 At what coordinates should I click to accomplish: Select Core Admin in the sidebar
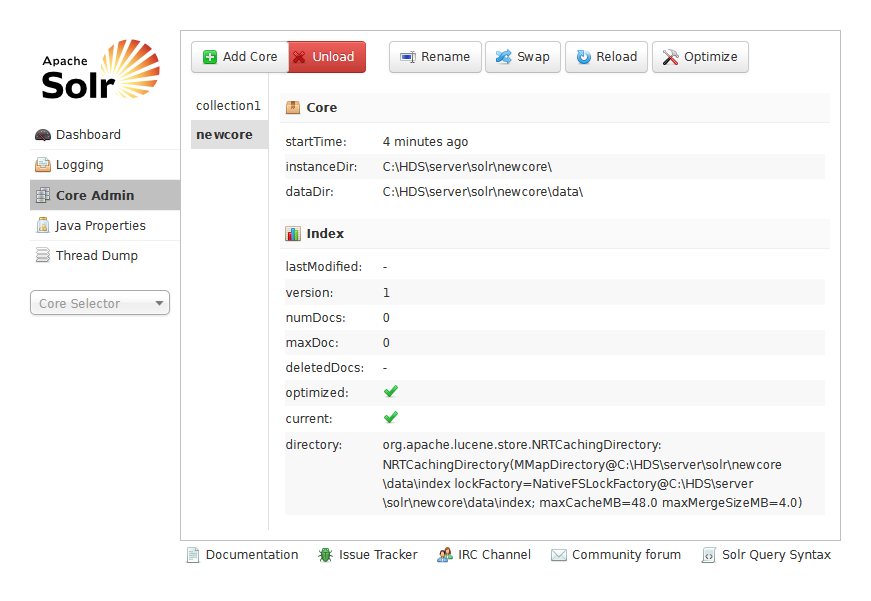click(x=105, y=196)
